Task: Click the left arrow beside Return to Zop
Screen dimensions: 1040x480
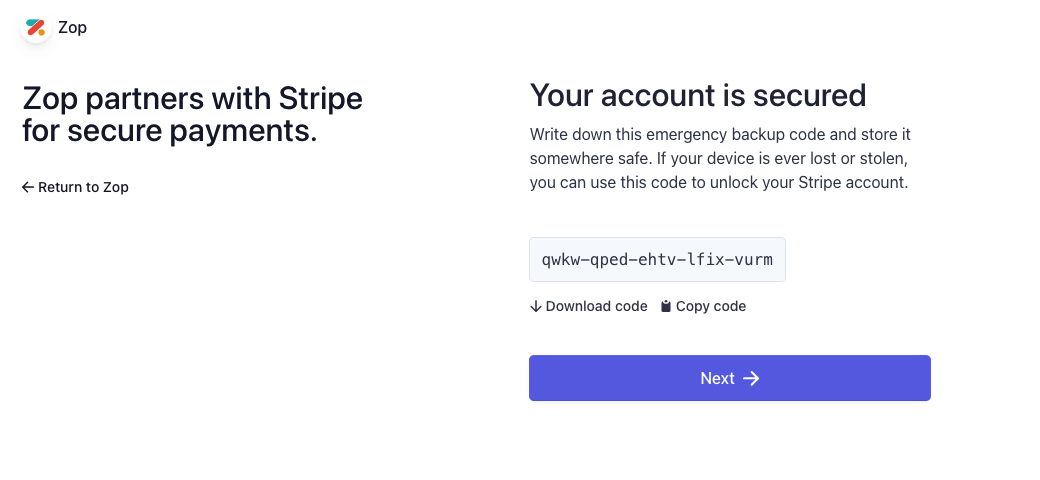Action: click(27, 187)
